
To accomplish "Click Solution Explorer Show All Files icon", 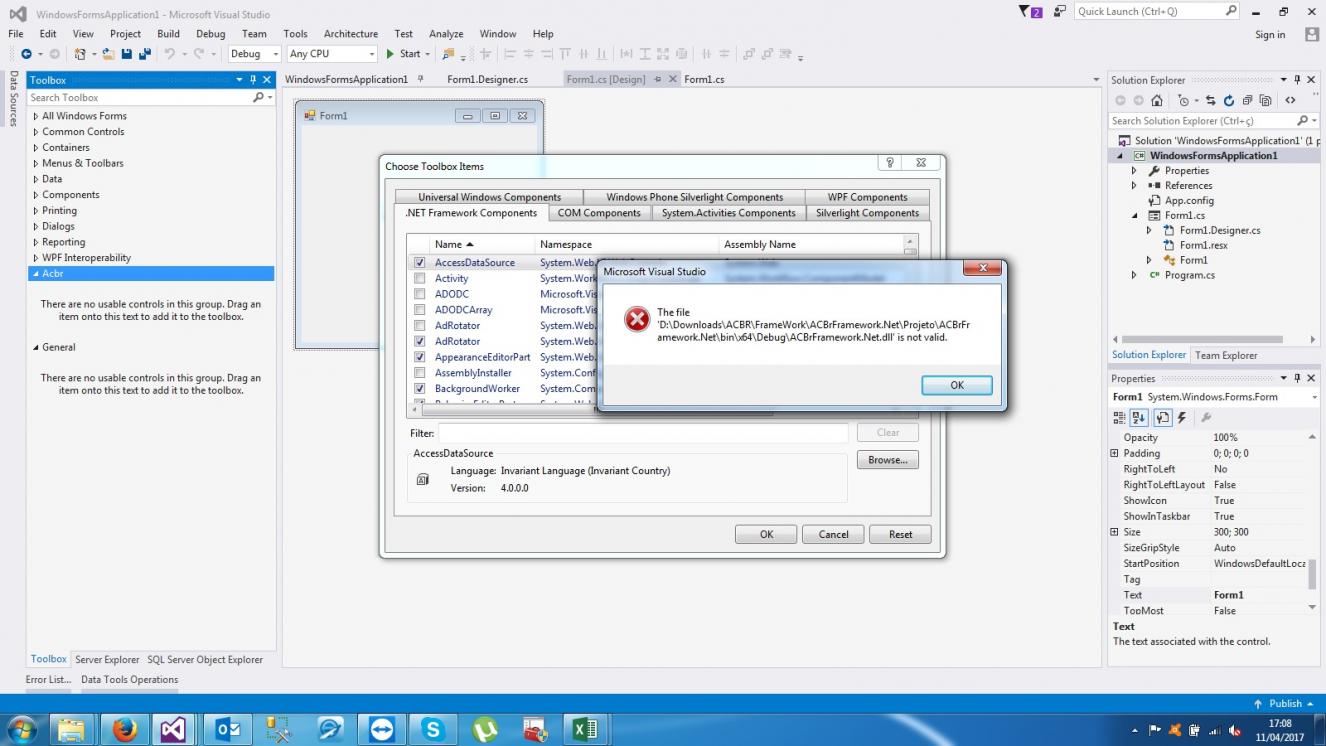I will [1265, 100].
